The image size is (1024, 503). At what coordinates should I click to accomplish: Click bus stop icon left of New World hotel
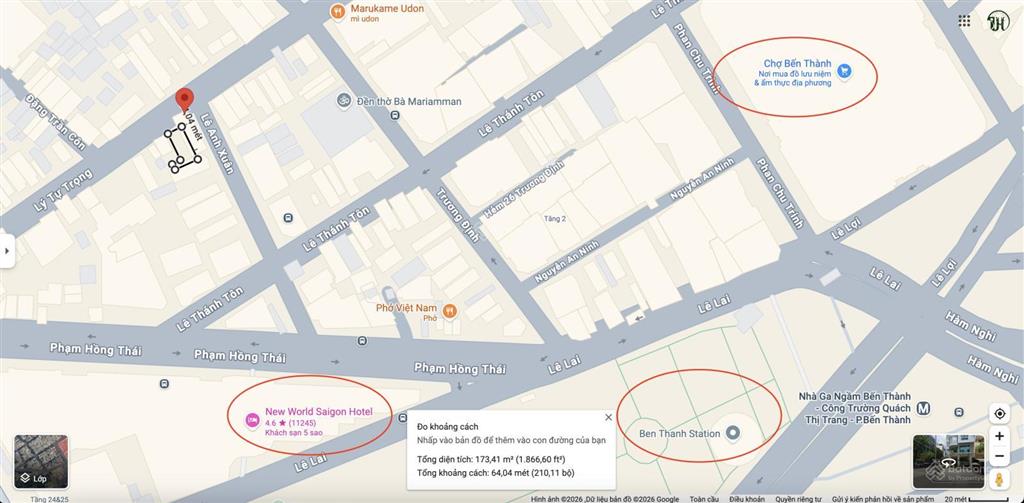click(x=164, y=383)
